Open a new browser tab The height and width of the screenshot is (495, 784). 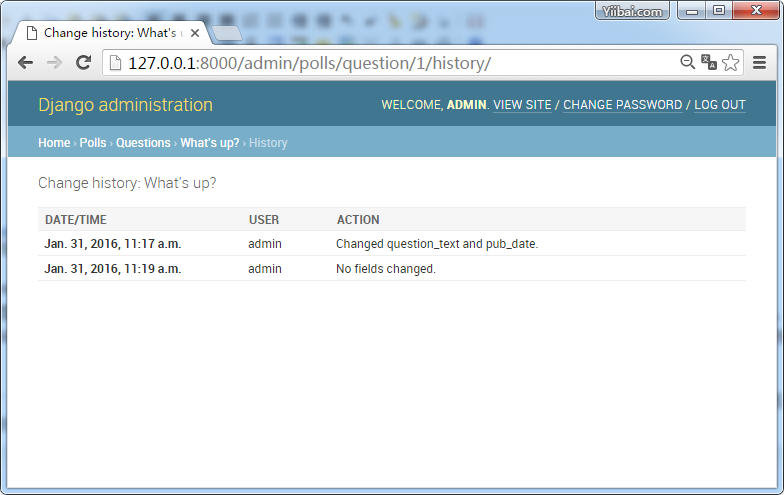tap(227, 33)
